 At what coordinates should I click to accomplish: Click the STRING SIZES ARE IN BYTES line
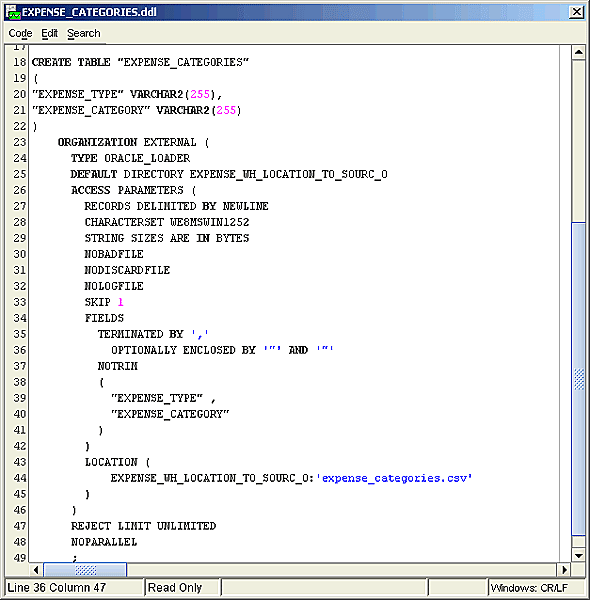tap(166, 238)
